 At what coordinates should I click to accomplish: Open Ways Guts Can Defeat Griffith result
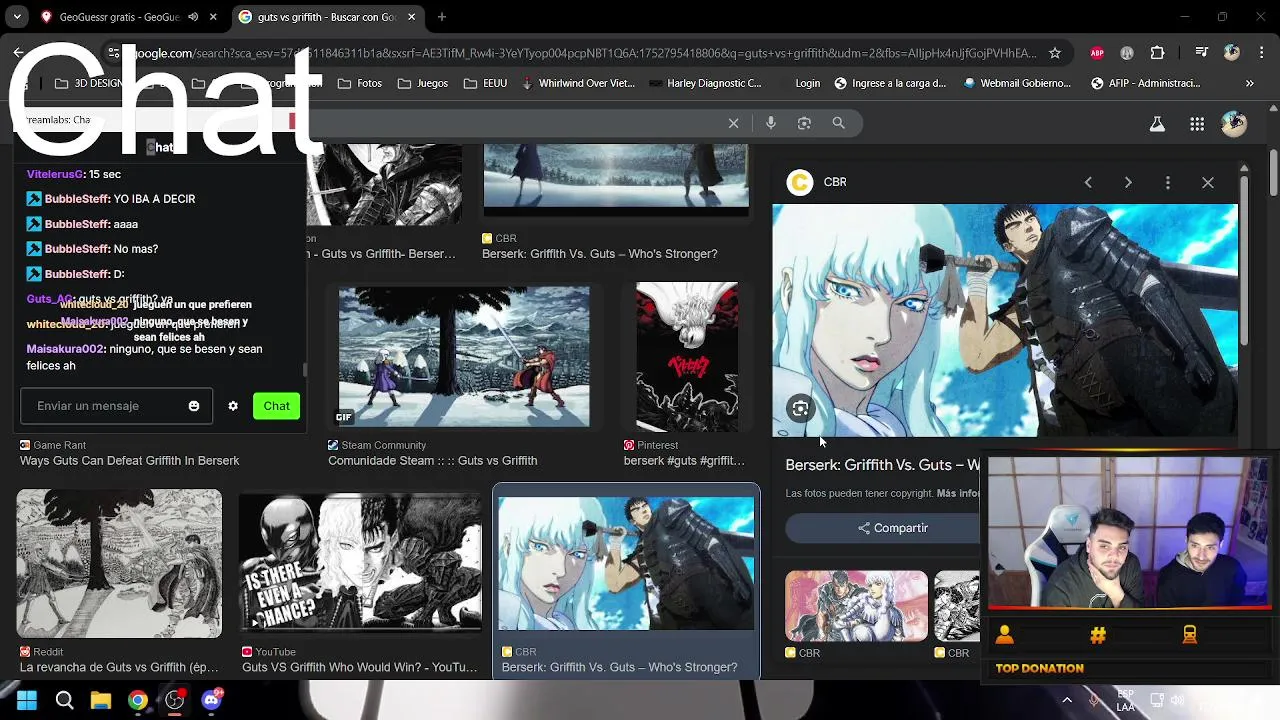point(130,461)
